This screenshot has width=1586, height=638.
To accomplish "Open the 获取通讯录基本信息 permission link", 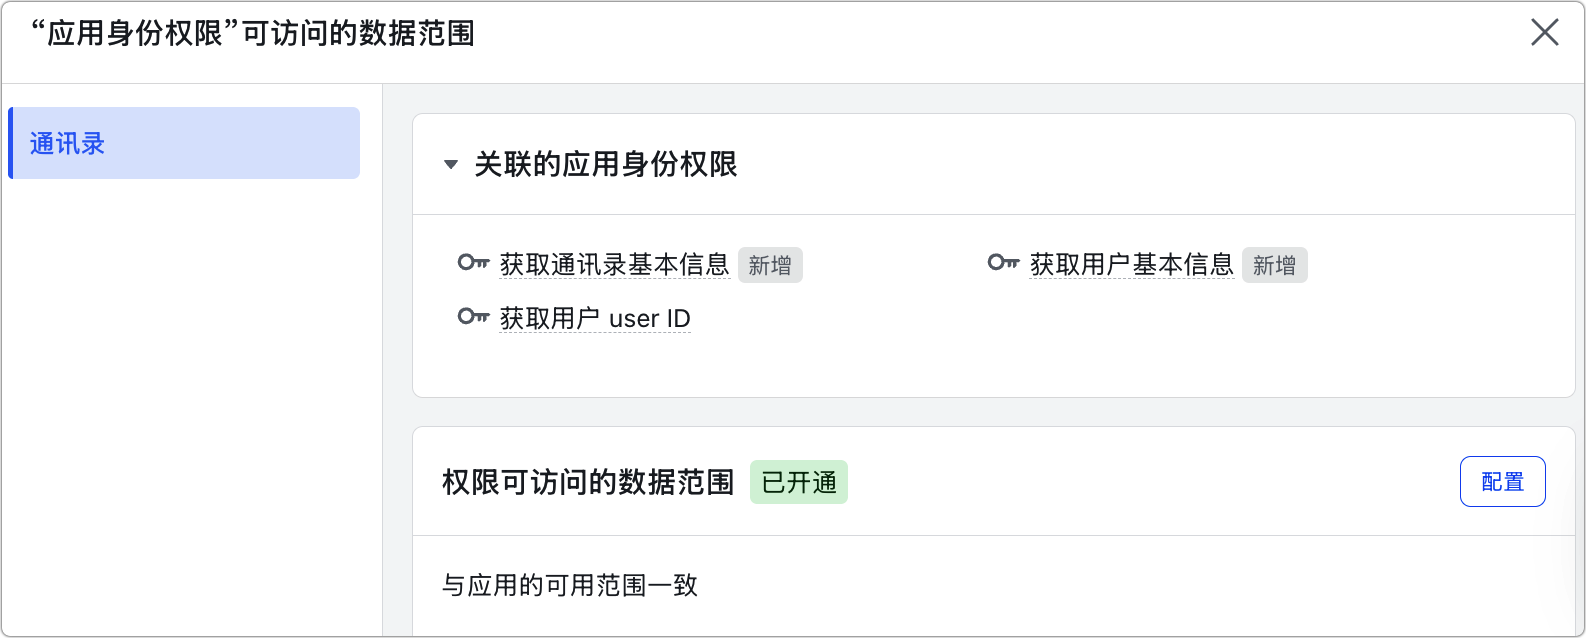I will (x=614, y=265).
